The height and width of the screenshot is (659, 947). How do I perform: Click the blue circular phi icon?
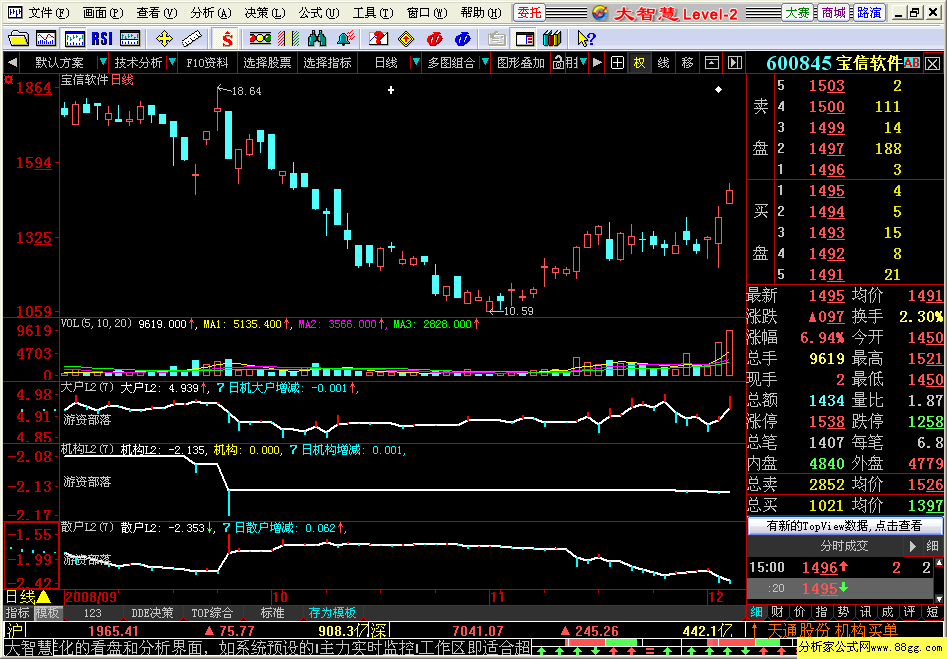click(x=463, y=39)
